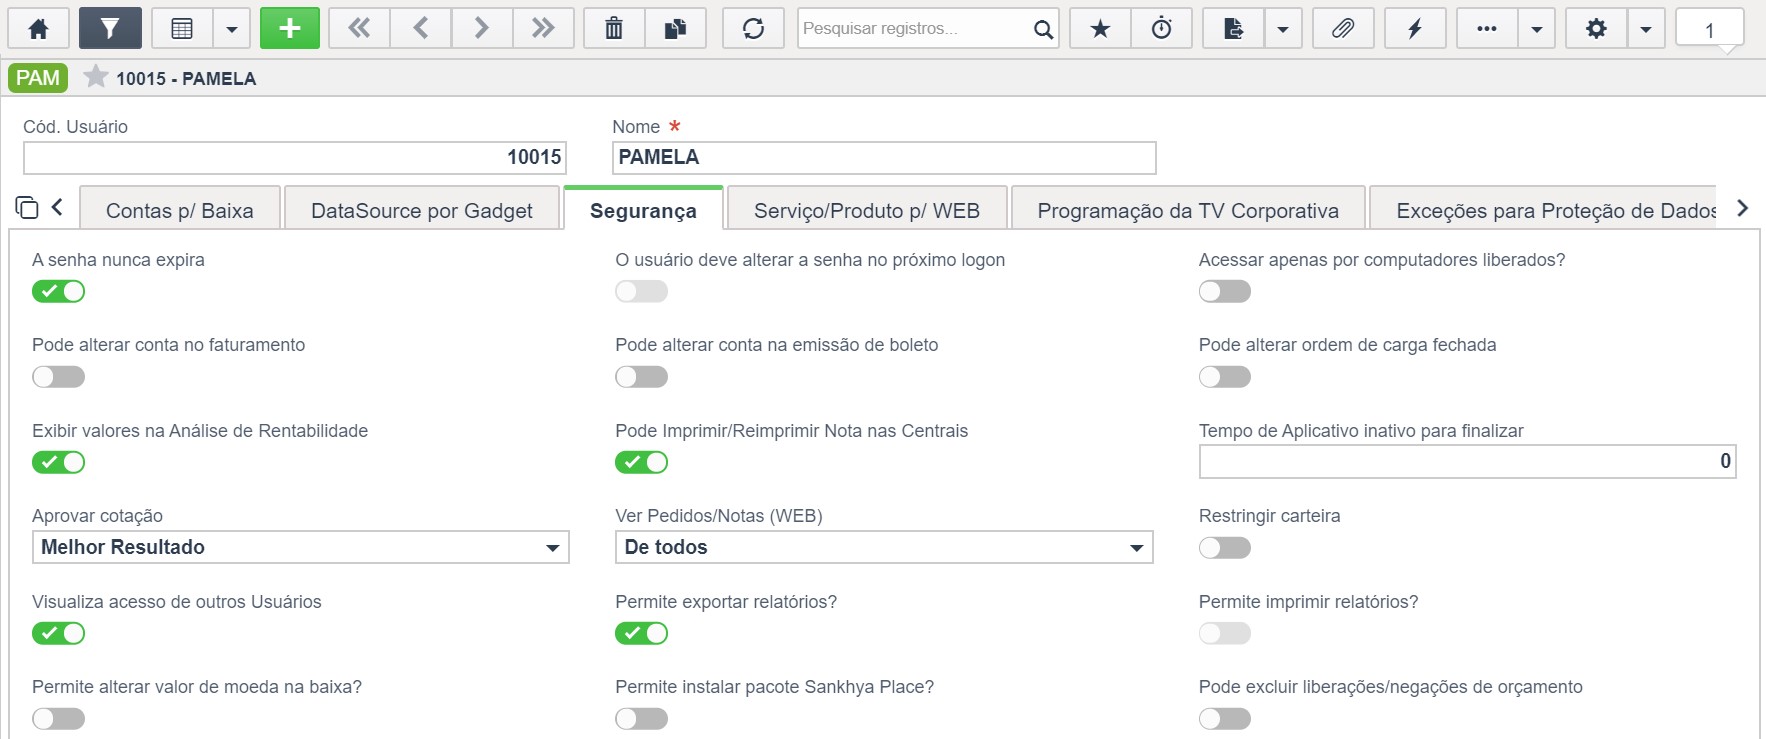Favorite PAMELA record using the star

(x=96, y=77)
